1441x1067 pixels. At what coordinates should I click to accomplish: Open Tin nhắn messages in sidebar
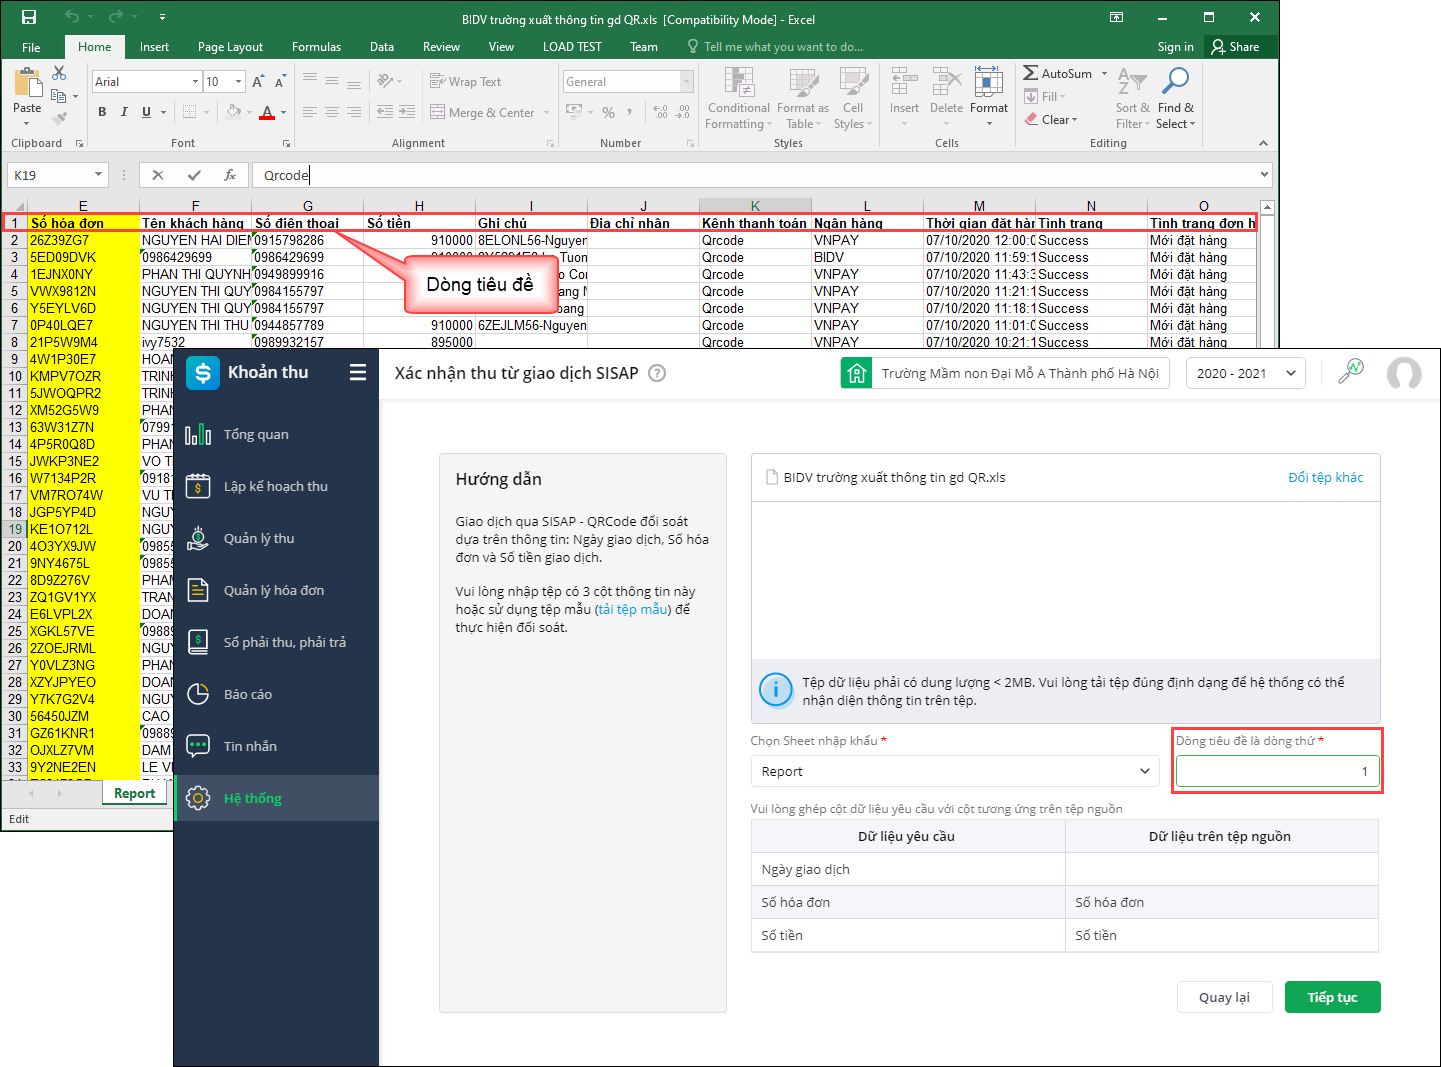click(x=250, y=746)
